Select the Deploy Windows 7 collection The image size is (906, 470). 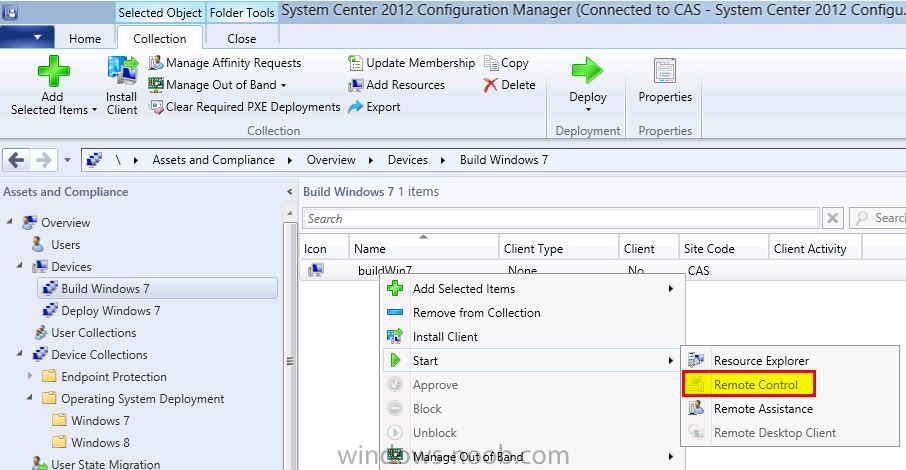[x=110, y=310]
